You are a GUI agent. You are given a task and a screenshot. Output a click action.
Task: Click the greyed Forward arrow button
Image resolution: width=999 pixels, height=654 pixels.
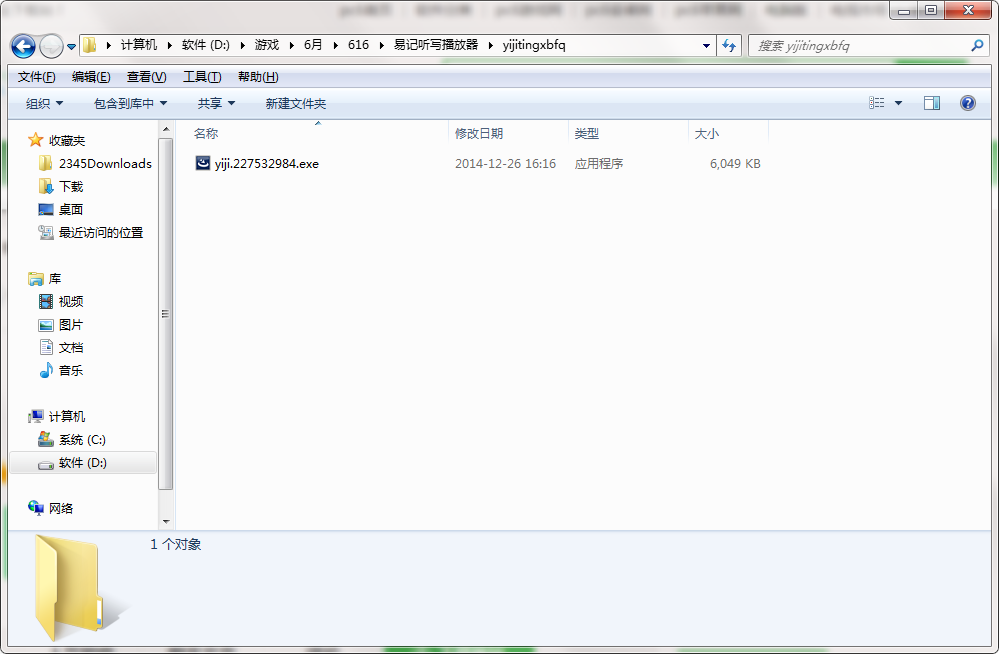[51, 46]
